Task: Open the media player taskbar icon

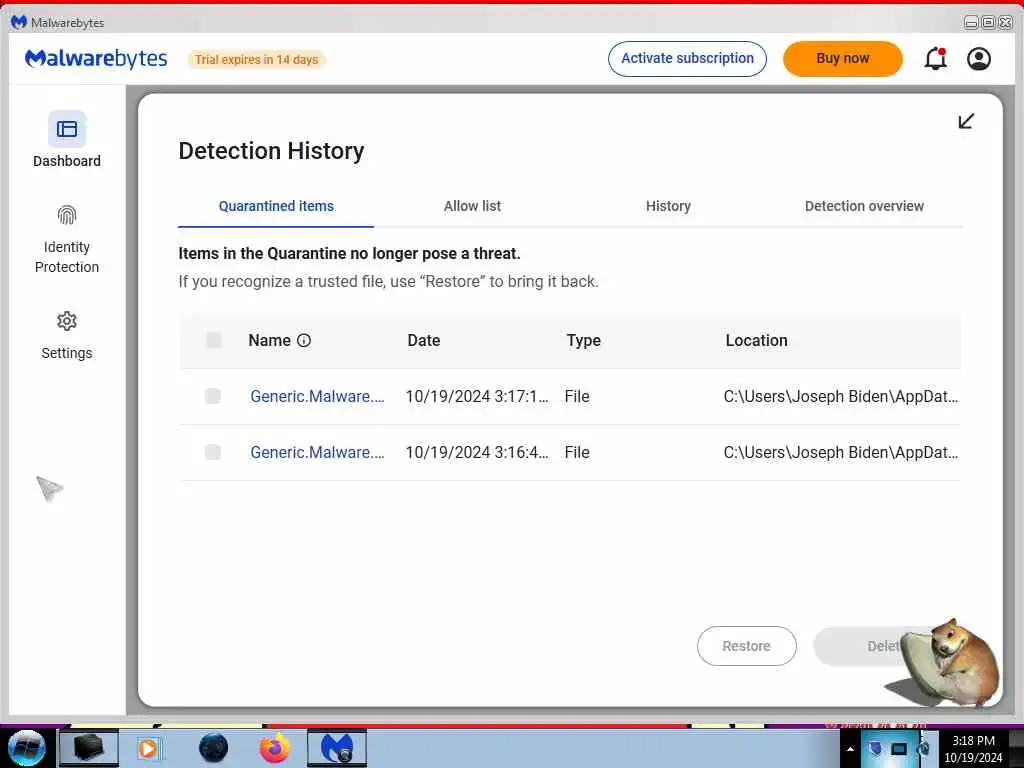Action: click(148, 748)
